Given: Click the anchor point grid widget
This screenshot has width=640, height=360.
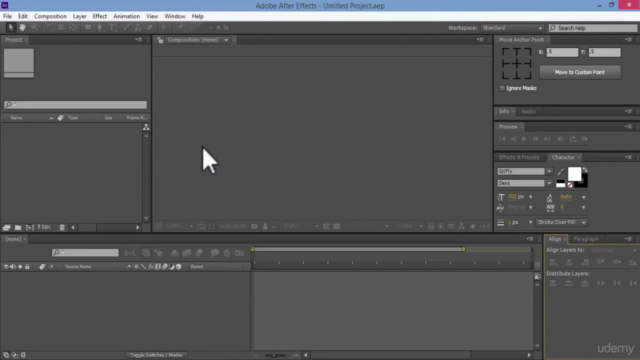Looking at the screenshot, I should pyautogui.click(x=517, y=63).
